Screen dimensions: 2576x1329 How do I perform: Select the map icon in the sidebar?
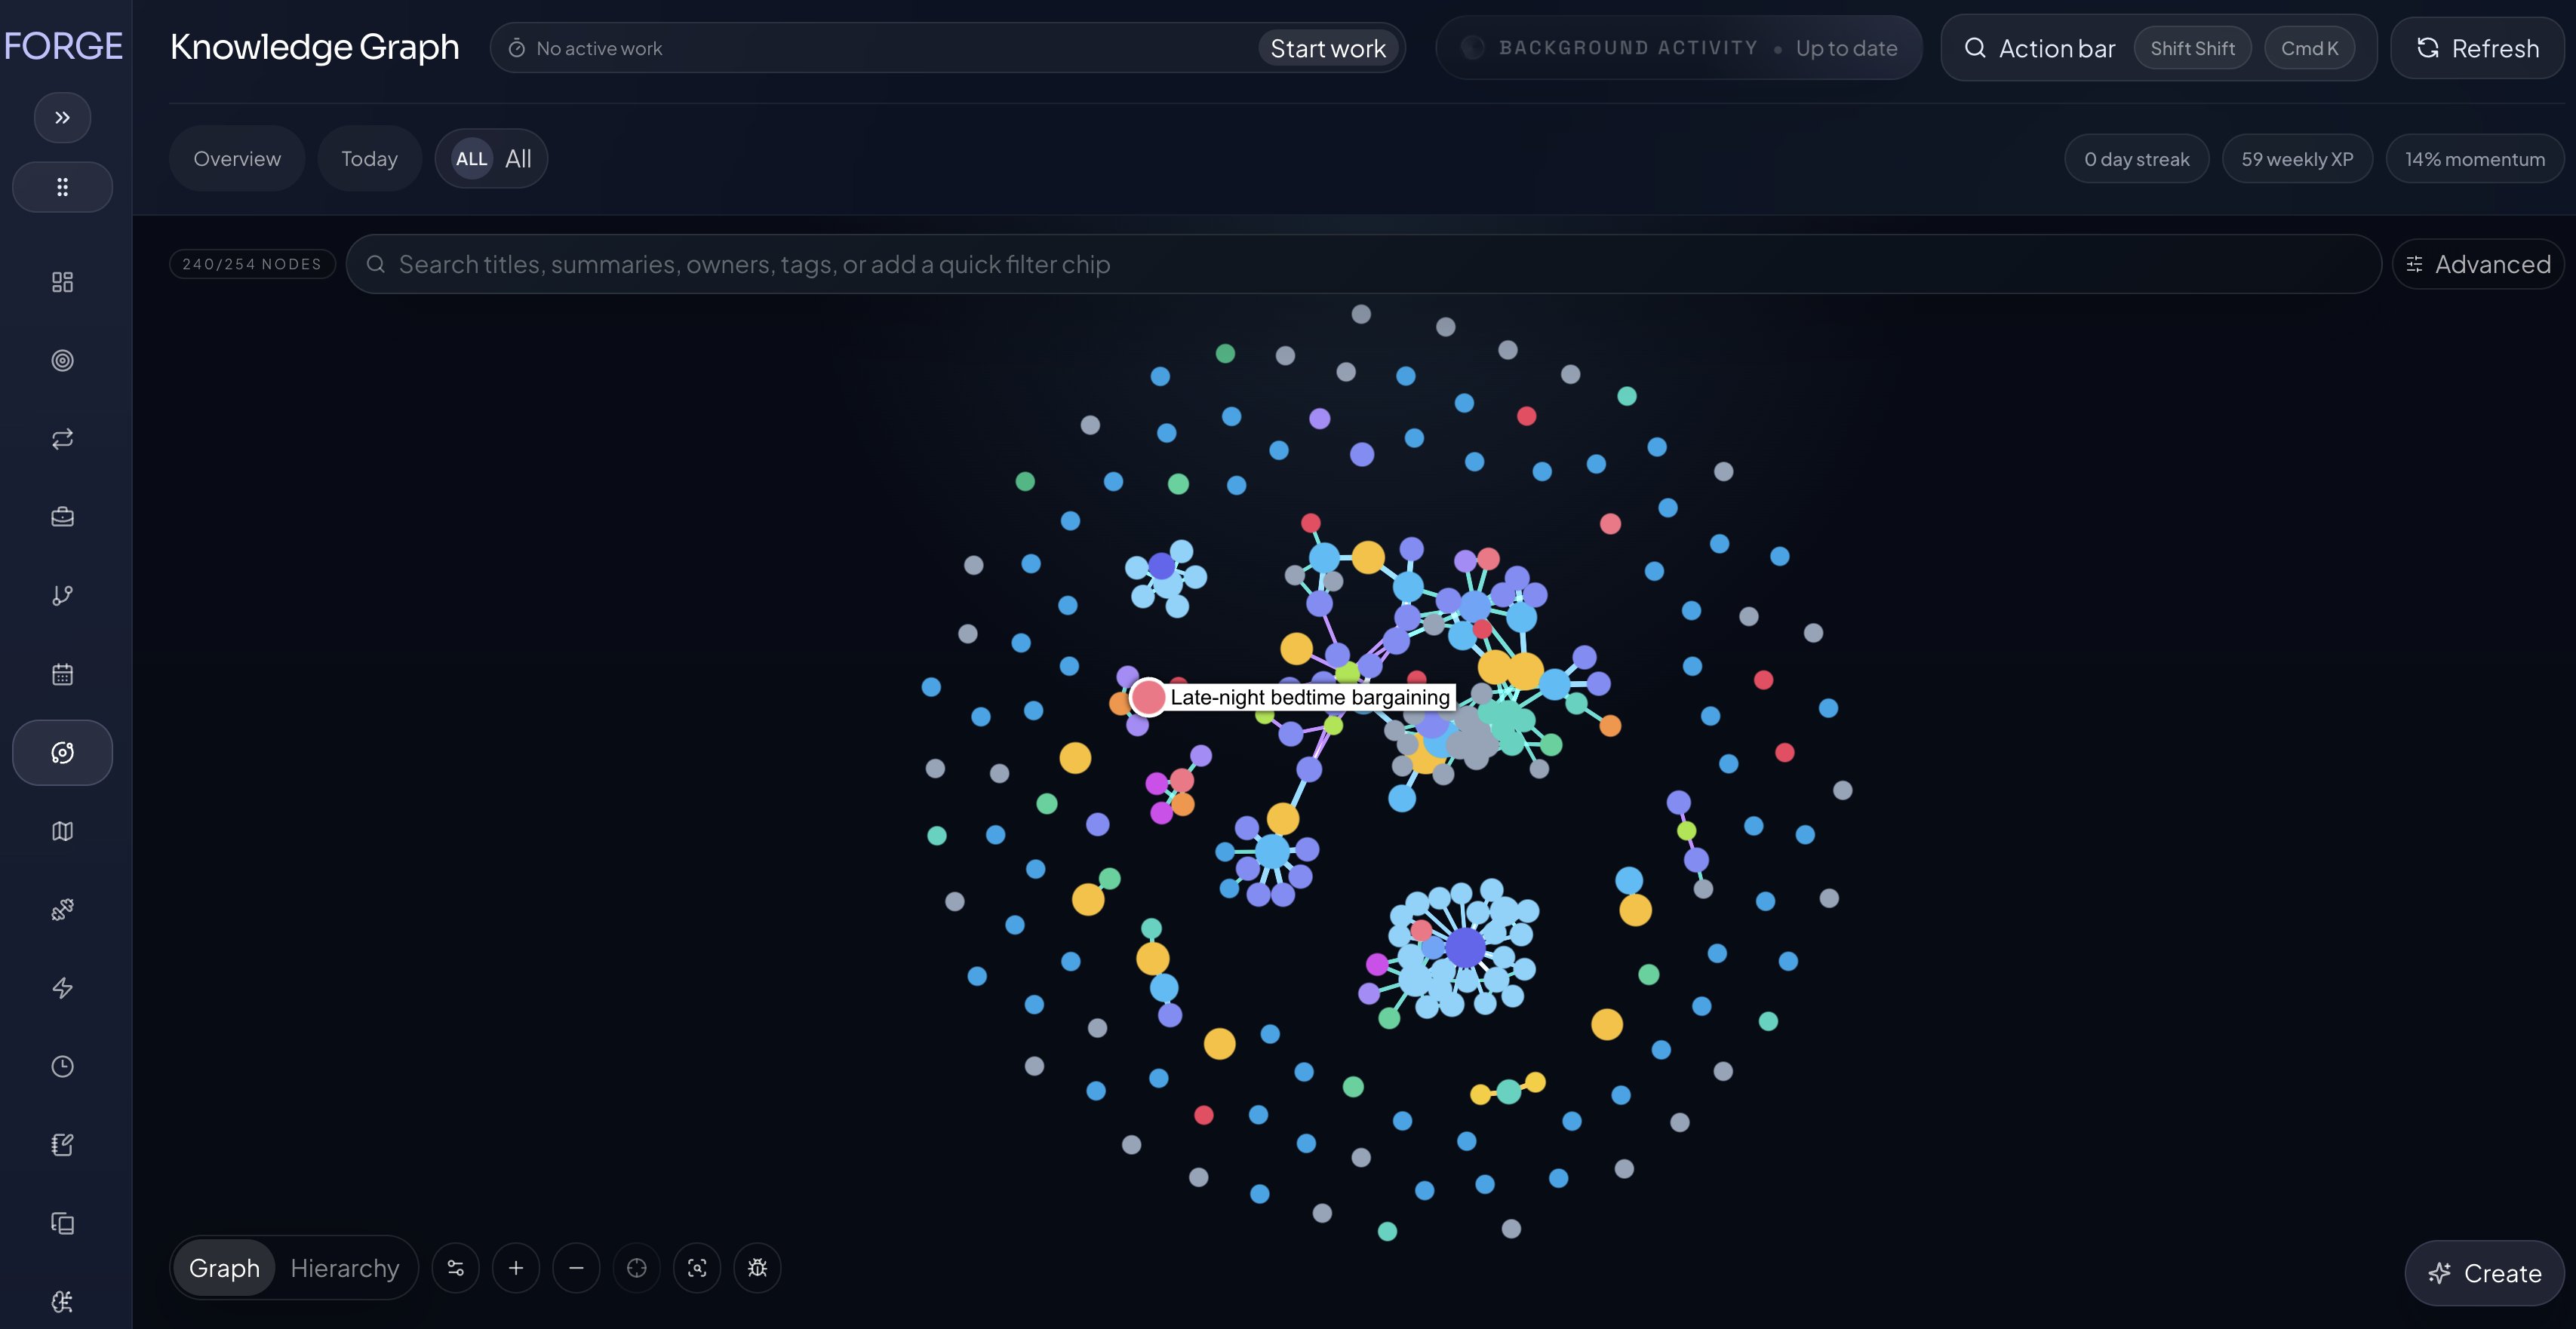62,830
